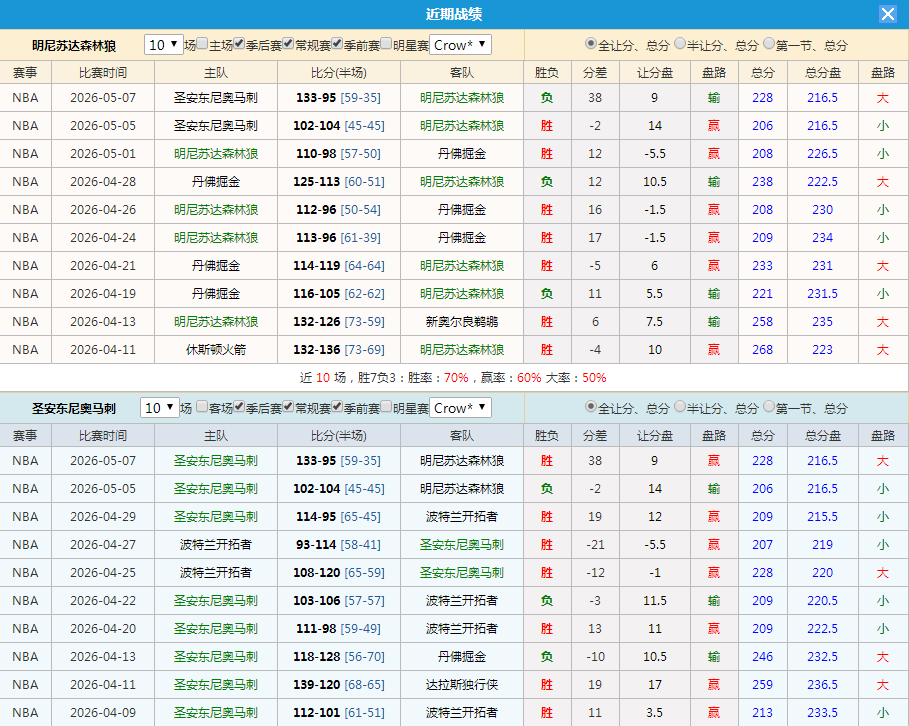Click score 112-101 [61-51]
Image resolution: width=909 pixels, height=726 pixels.
[x=339, y=713]
